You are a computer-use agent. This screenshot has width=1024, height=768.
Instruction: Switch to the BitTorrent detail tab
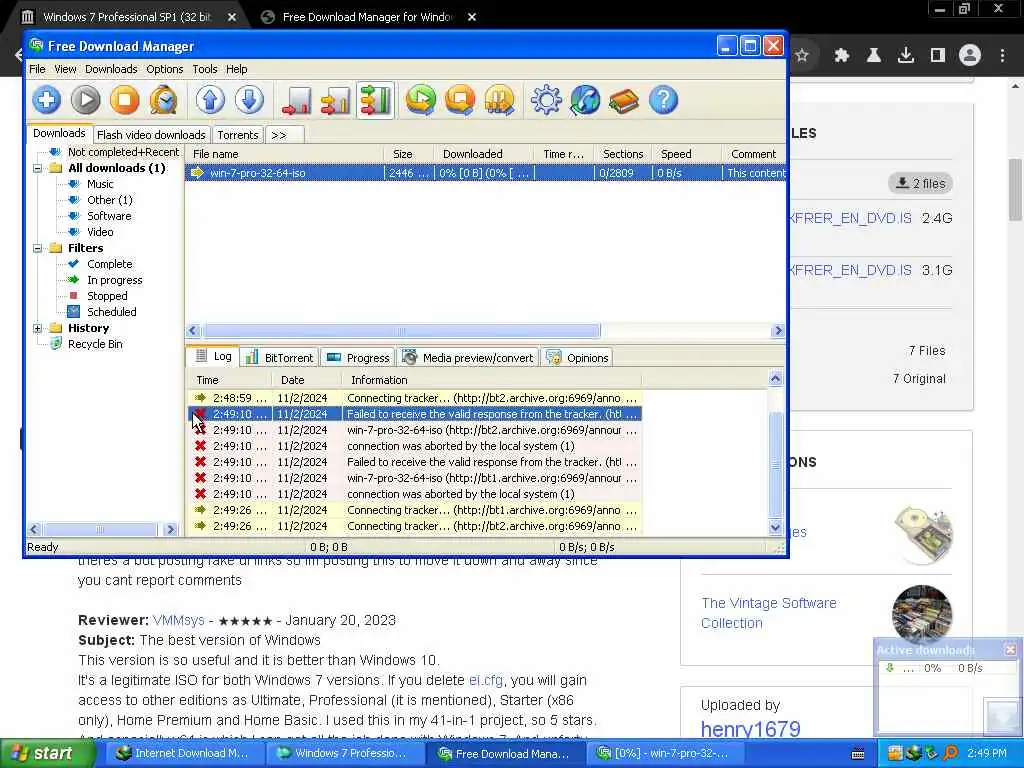(x=280, y=358)
